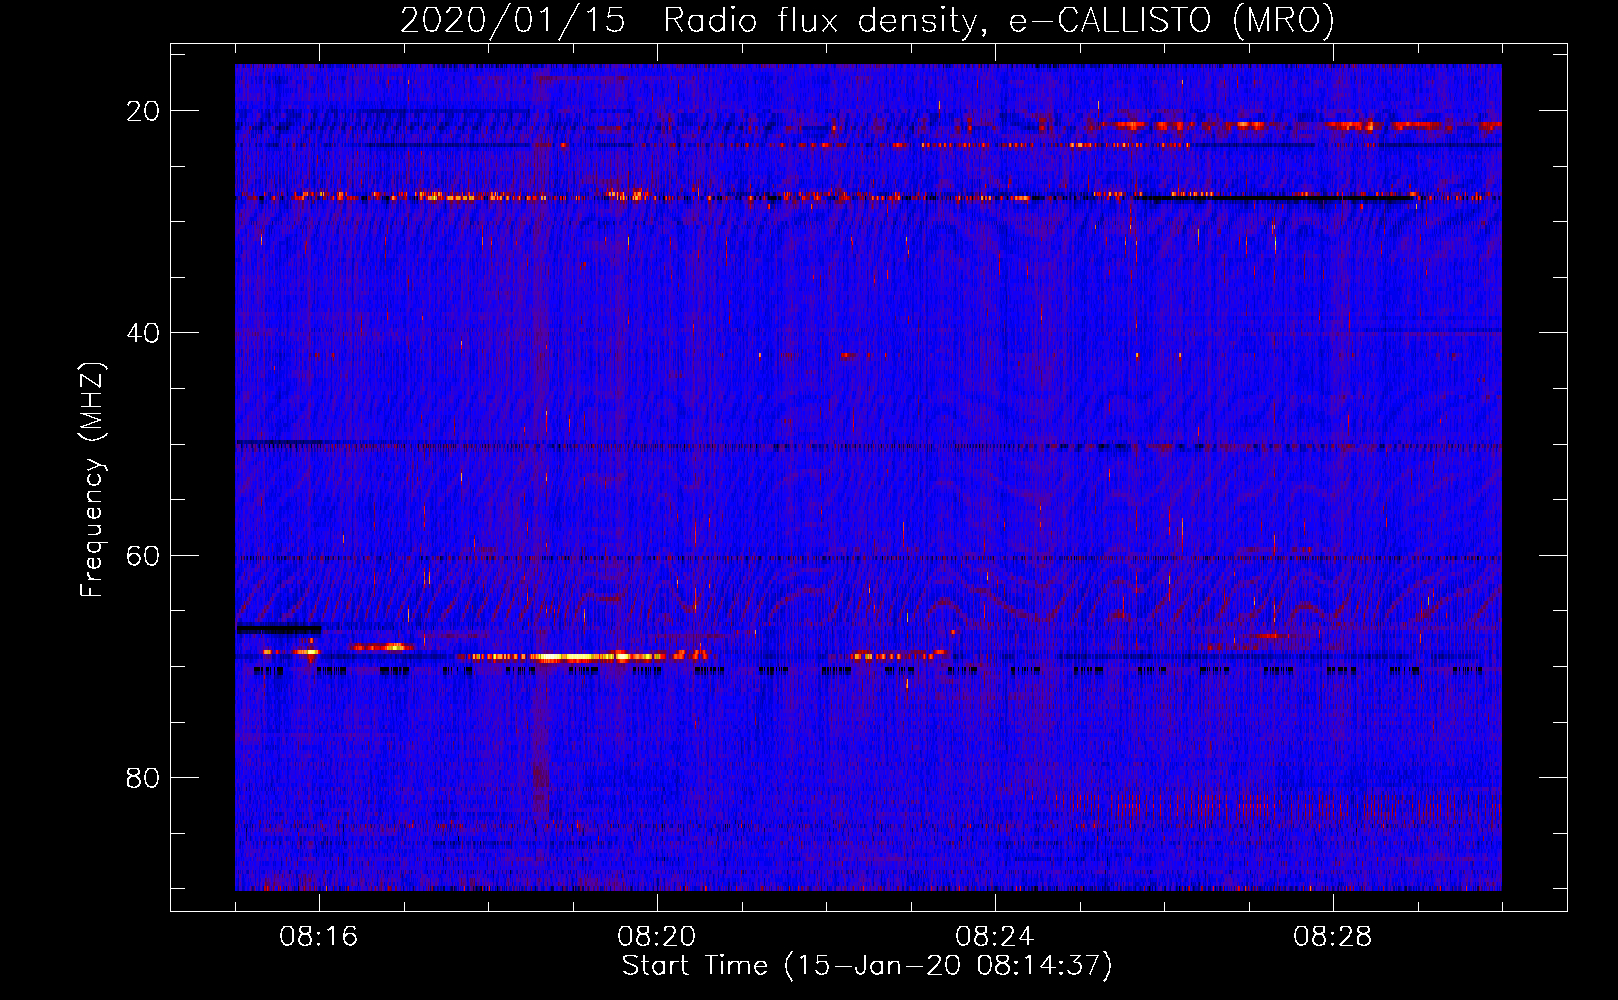Click the 08:20 time tick label
Image resolution: width=1618 pixels, height=1000 pixels.
[657, 937]
